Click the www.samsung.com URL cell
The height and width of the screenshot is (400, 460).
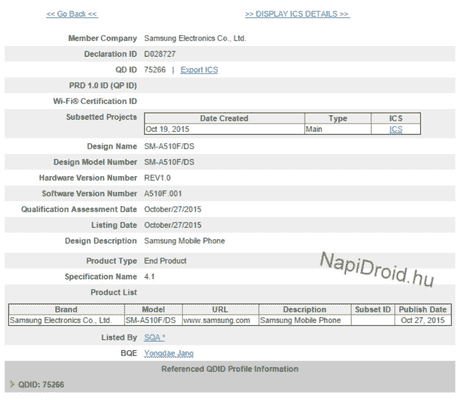[220, 320]
